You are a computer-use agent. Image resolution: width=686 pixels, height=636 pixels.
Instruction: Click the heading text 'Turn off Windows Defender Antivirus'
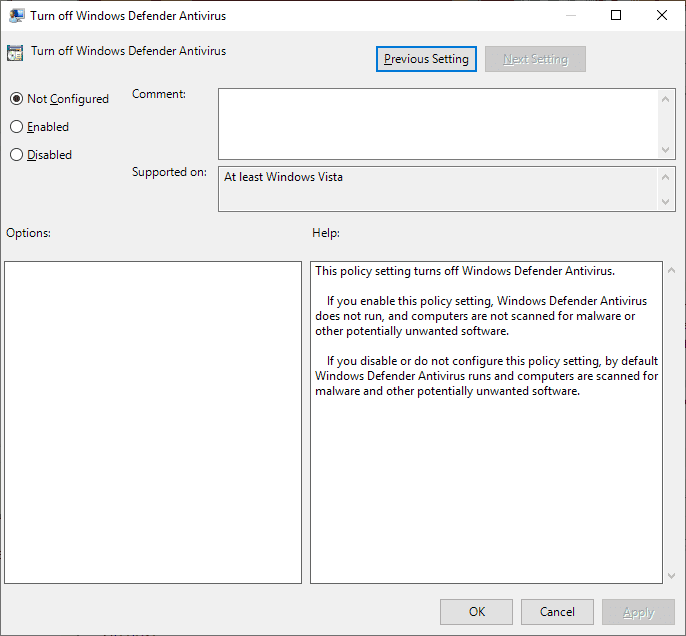pyautogui.click(x=129, y=51)
